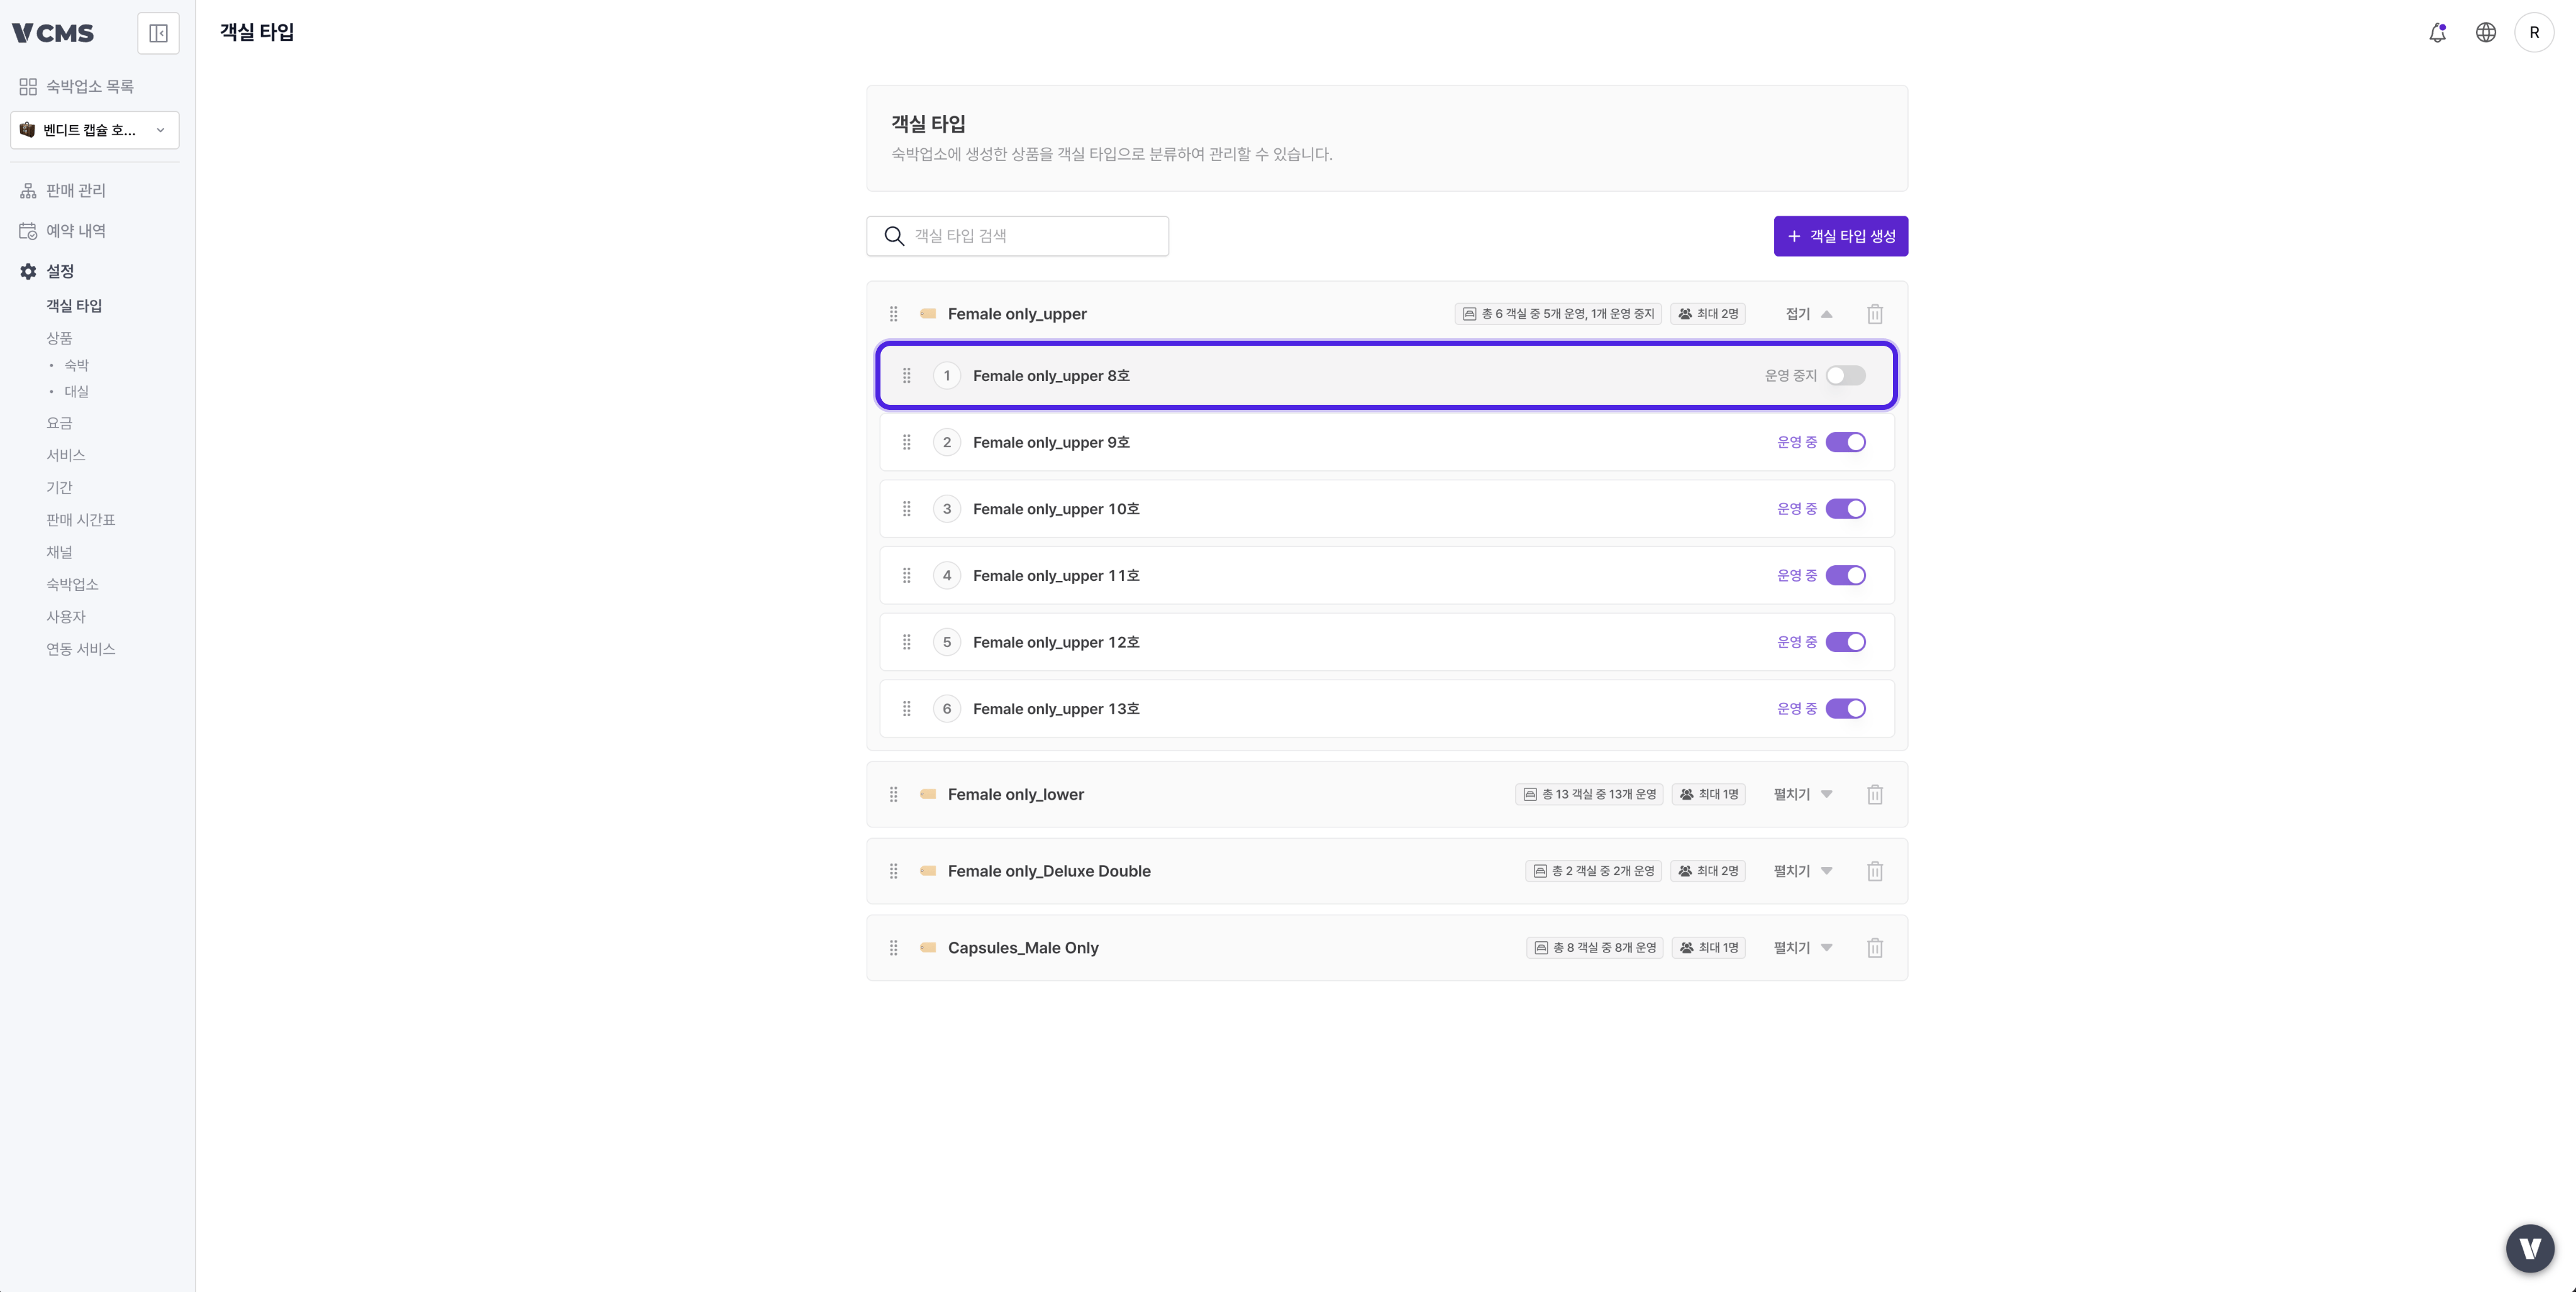2576x1292 pixels.
Task: Delete the Female only_Deluxe Double room type
Action: (x=1875, y=871)
